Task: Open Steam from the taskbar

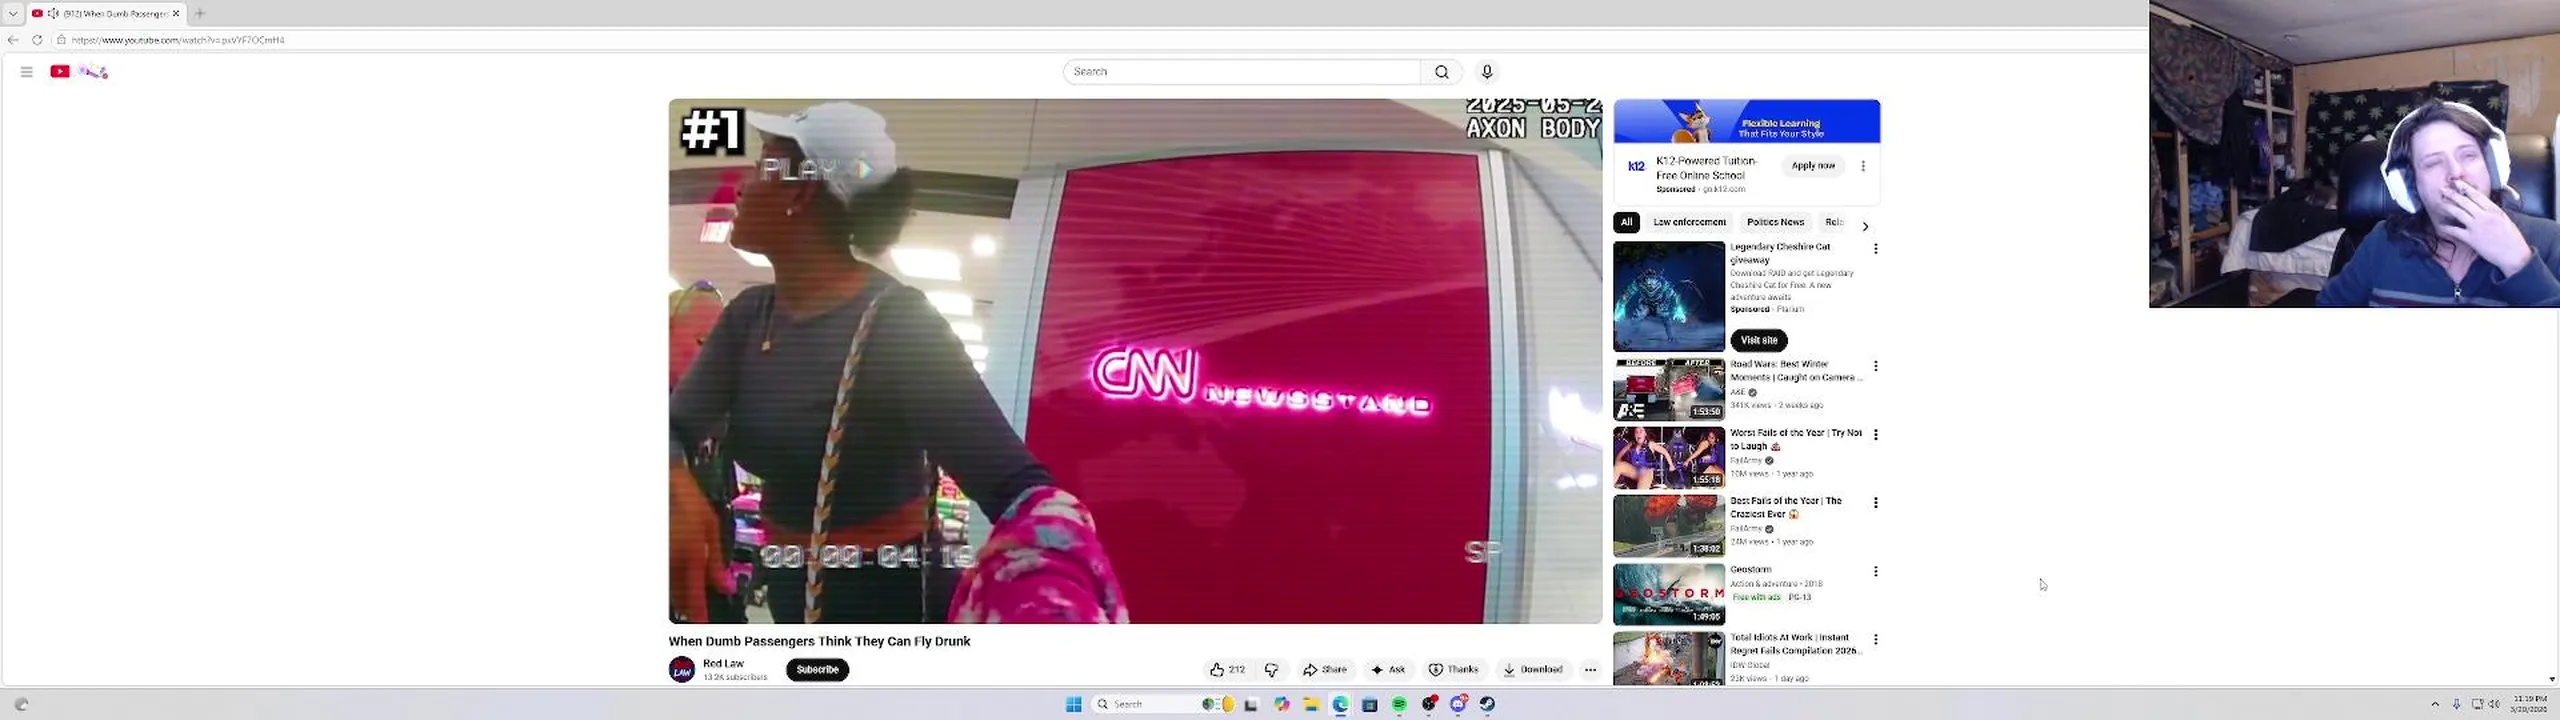Action: pyautogui.click(x=1488, y=704)
